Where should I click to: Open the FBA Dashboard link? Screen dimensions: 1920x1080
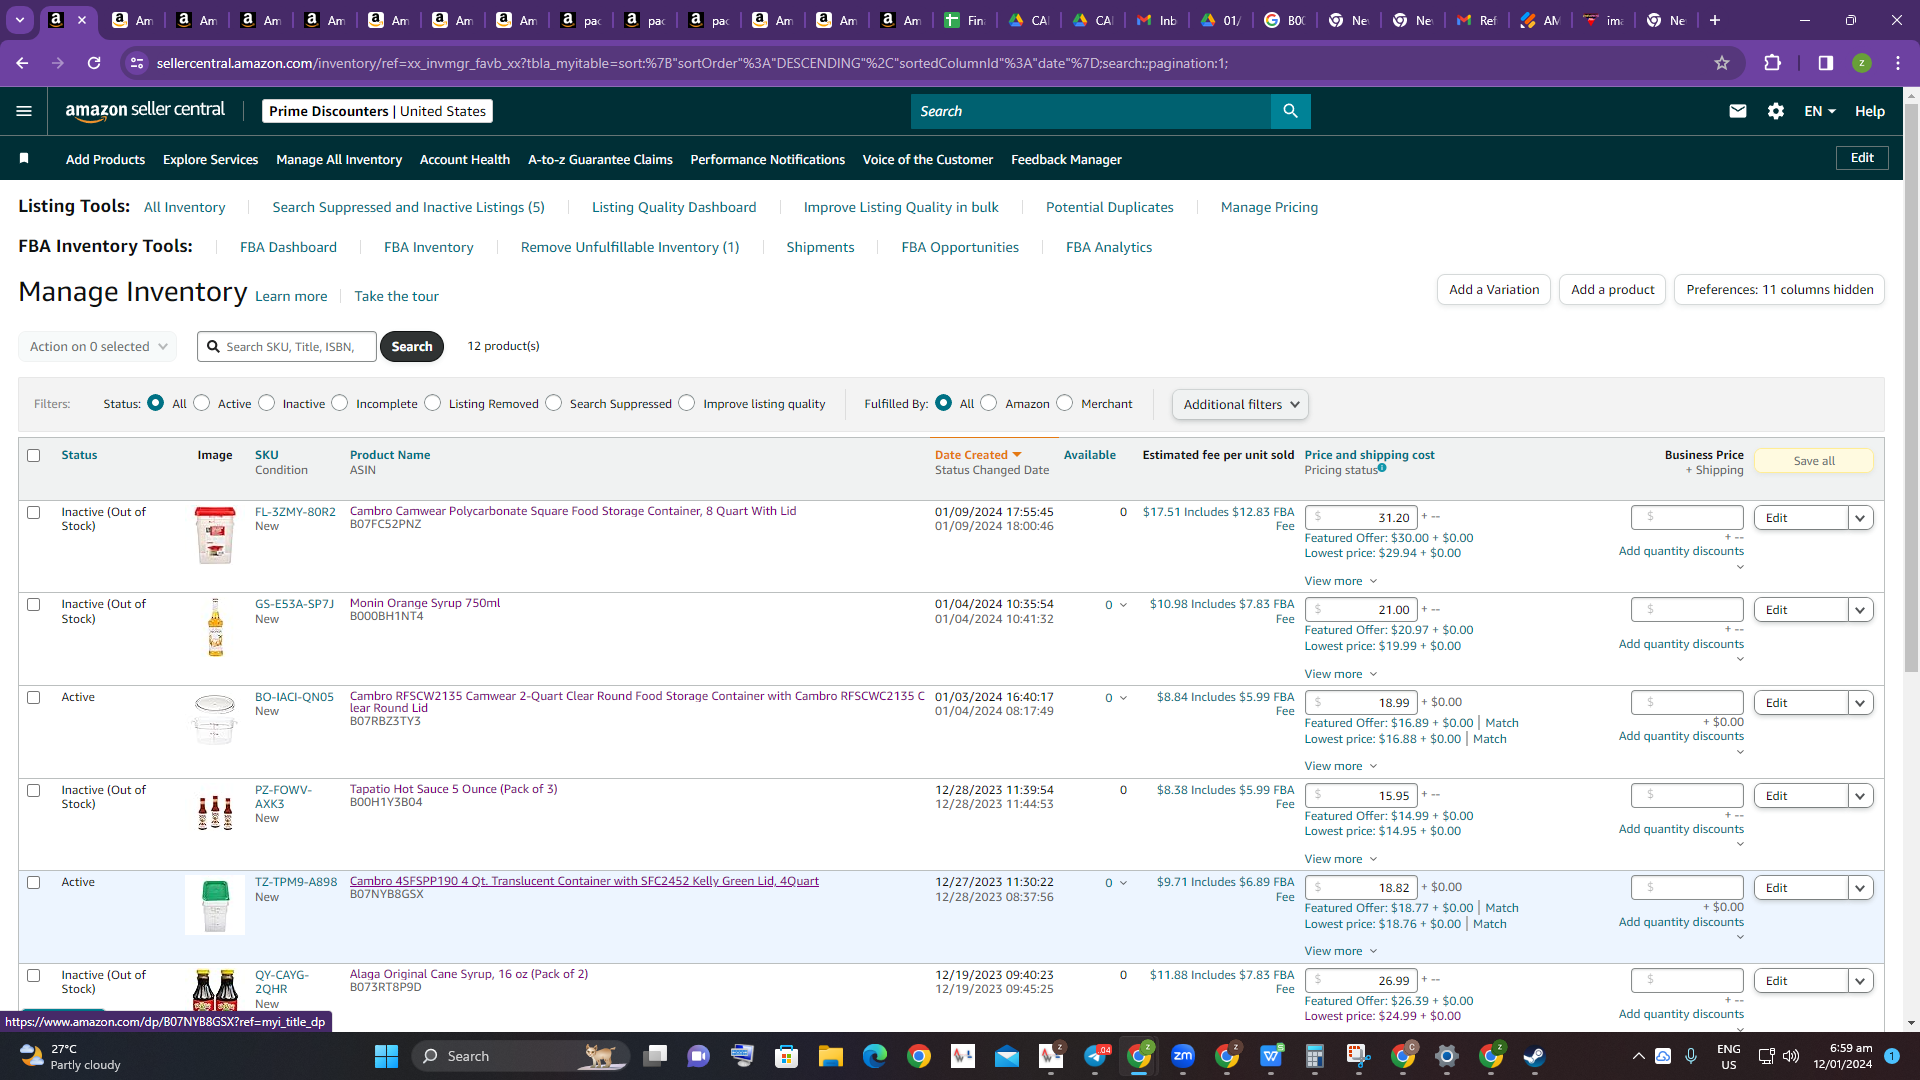288,247
